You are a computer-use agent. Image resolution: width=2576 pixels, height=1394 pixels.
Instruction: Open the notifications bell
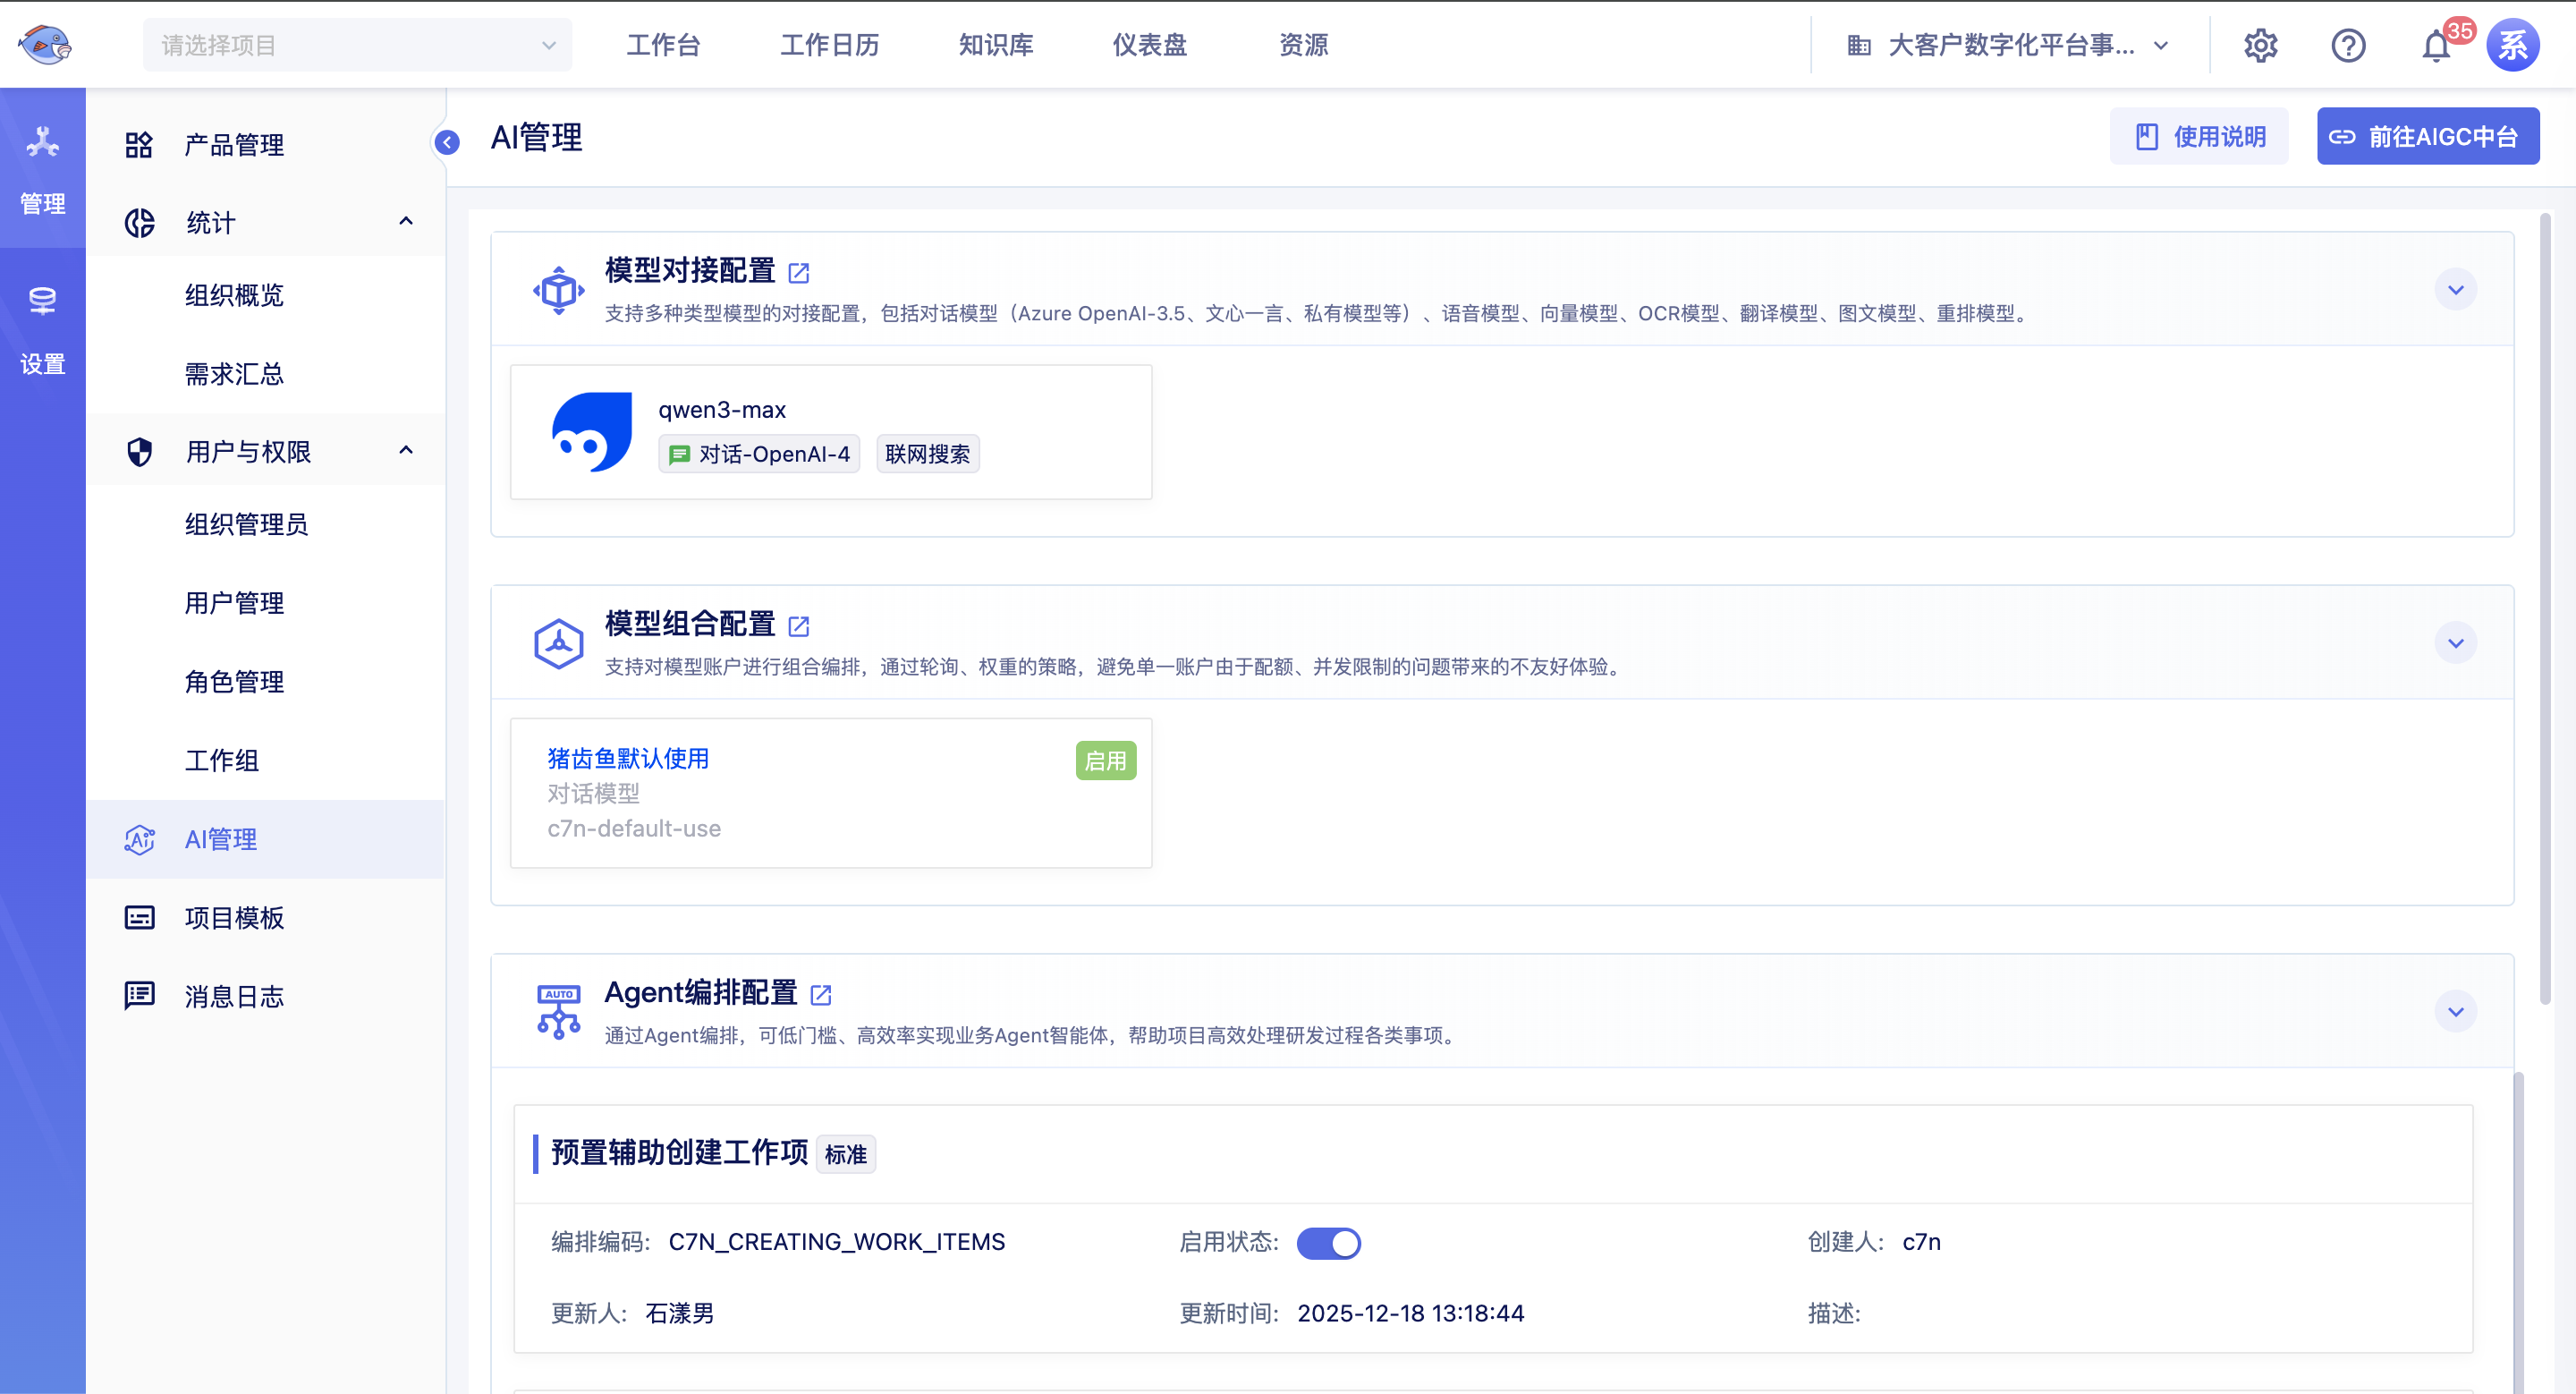click(2436, 46)
